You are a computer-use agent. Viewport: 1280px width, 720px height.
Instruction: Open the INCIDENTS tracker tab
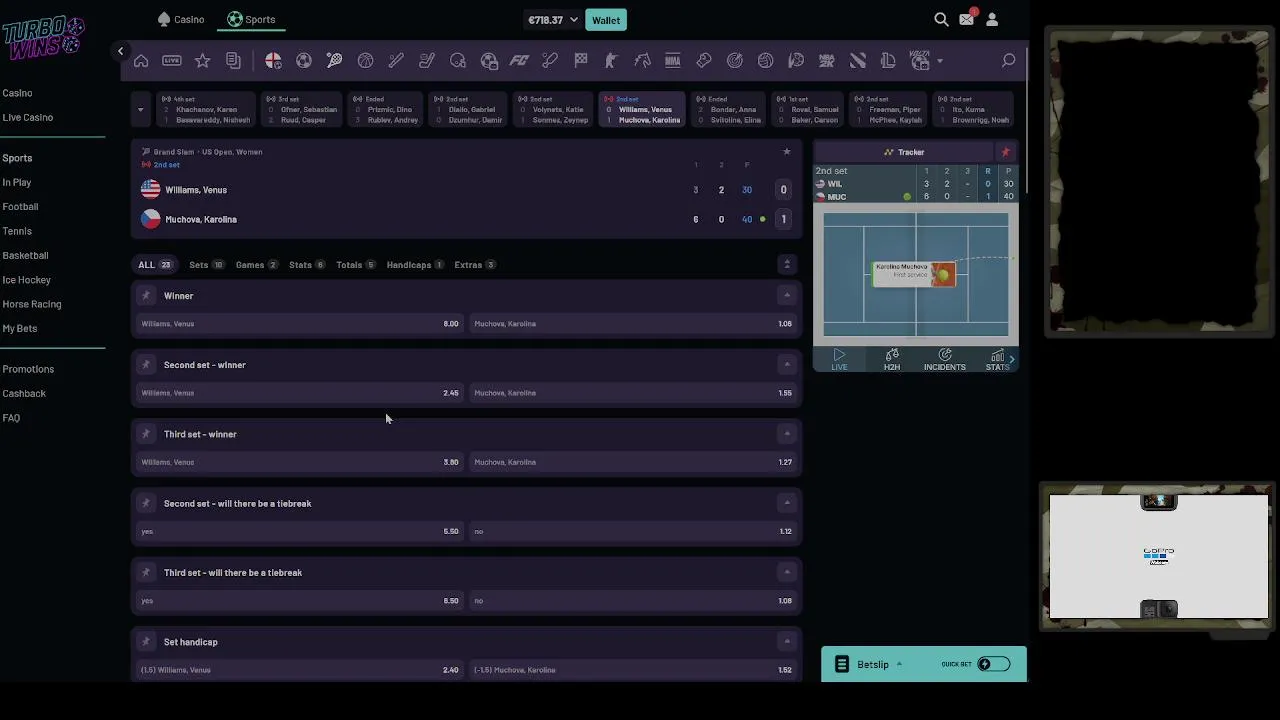tap(944, 360)
